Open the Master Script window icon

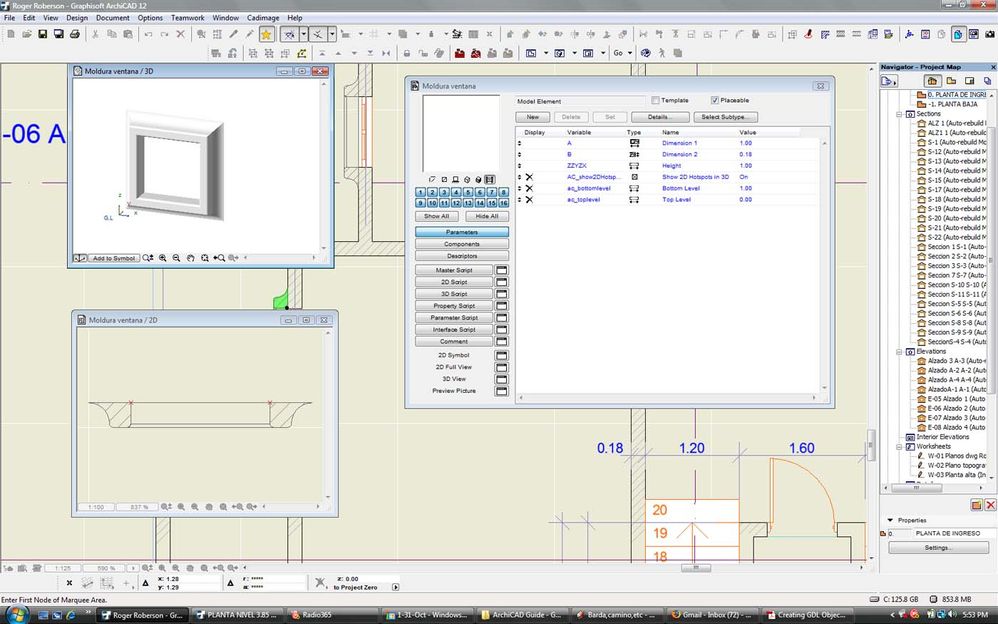tap(502, 270)
